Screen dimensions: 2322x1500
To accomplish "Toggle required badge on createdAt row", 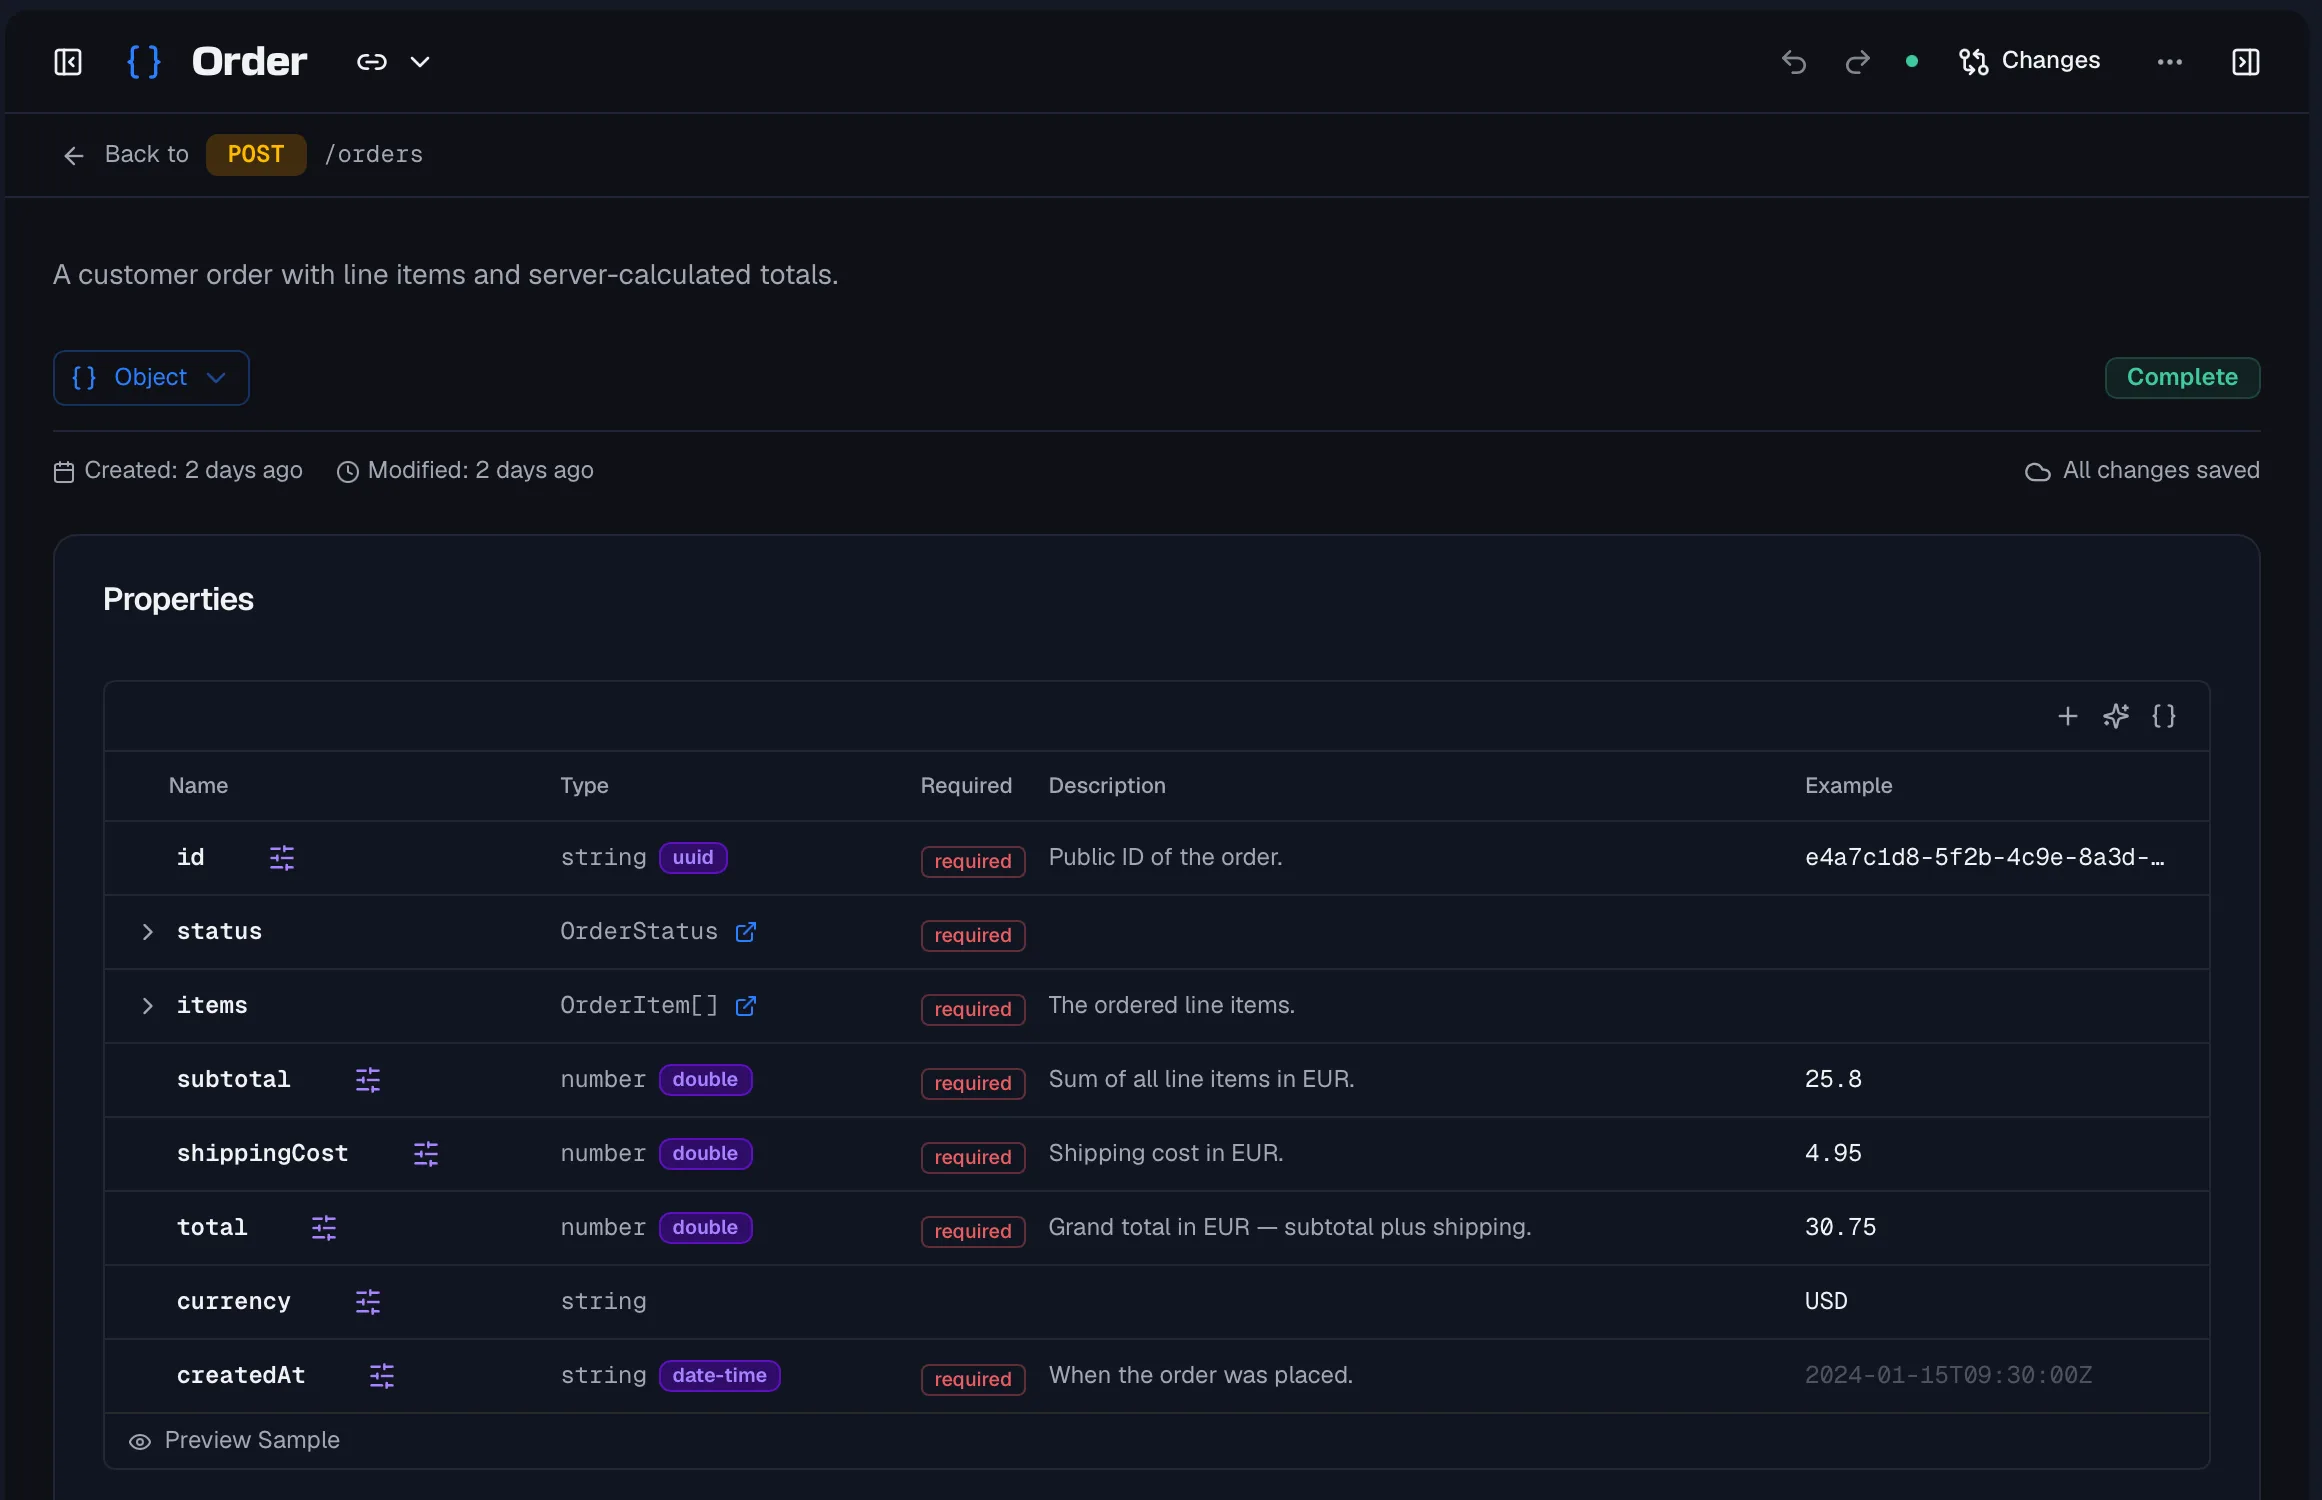I will tap(973, 1379).
